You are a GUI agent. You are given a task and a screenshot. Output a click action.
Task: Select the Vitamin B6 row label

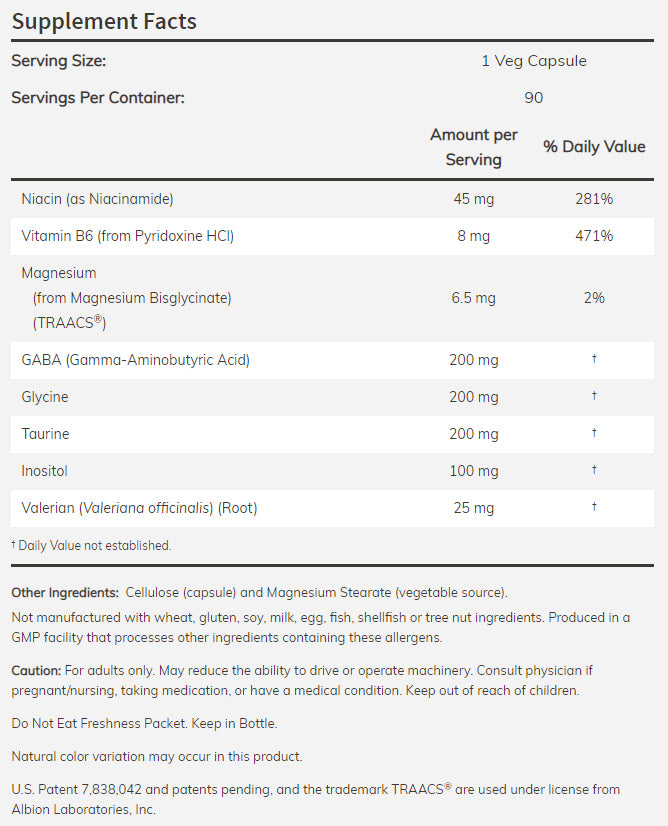click(127, 236)
